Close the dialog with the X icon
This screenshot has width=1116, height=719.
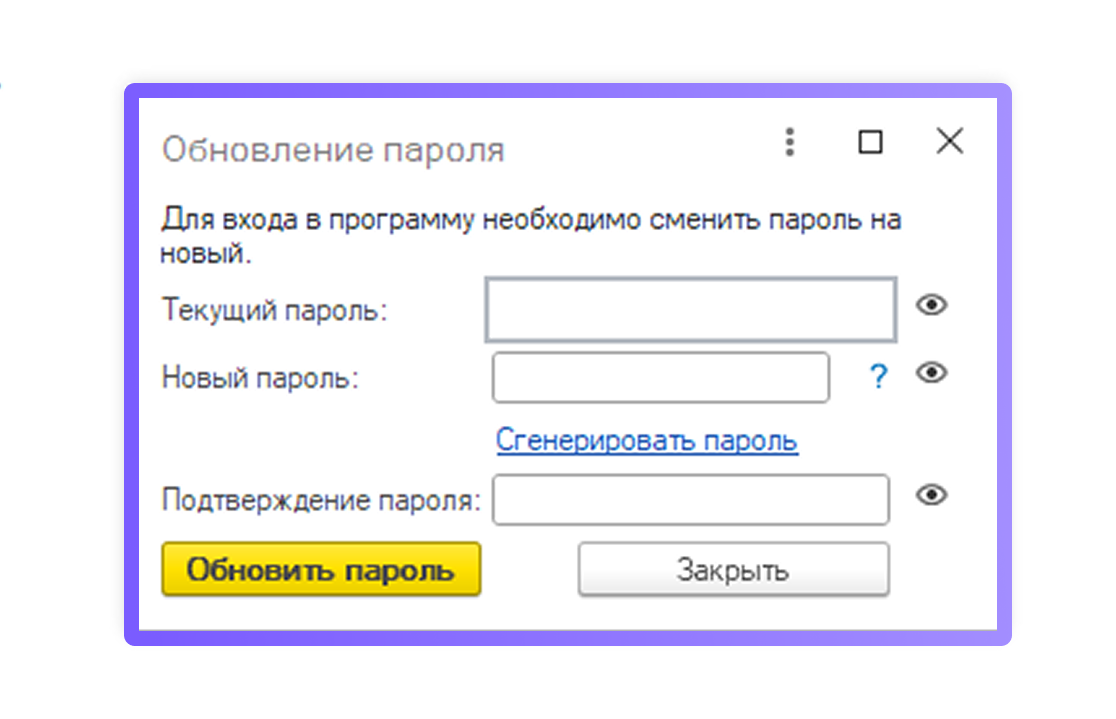tap(949, 142)
